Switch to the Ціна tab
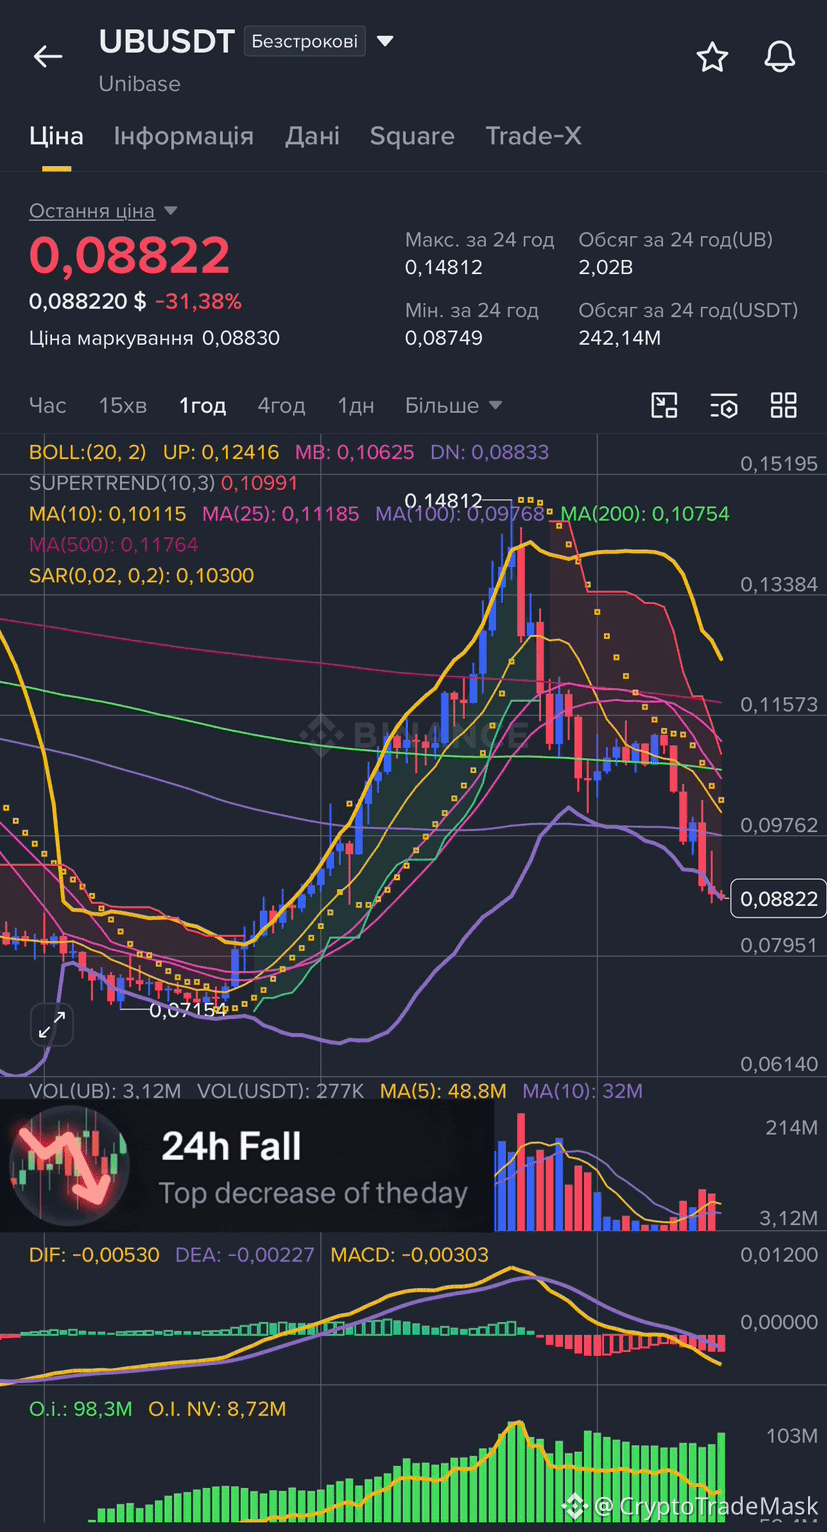This screenshot has height=1532, width=827. 56,136
